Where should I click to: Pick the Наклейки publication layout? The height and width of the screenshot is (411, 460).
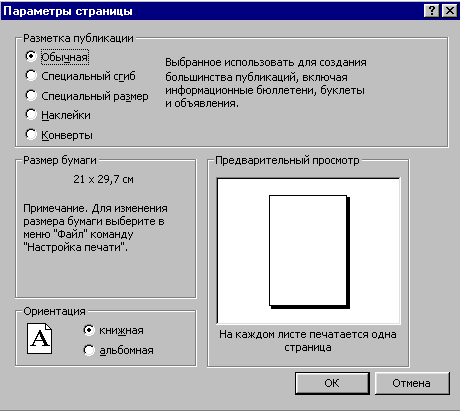(58, 115)
